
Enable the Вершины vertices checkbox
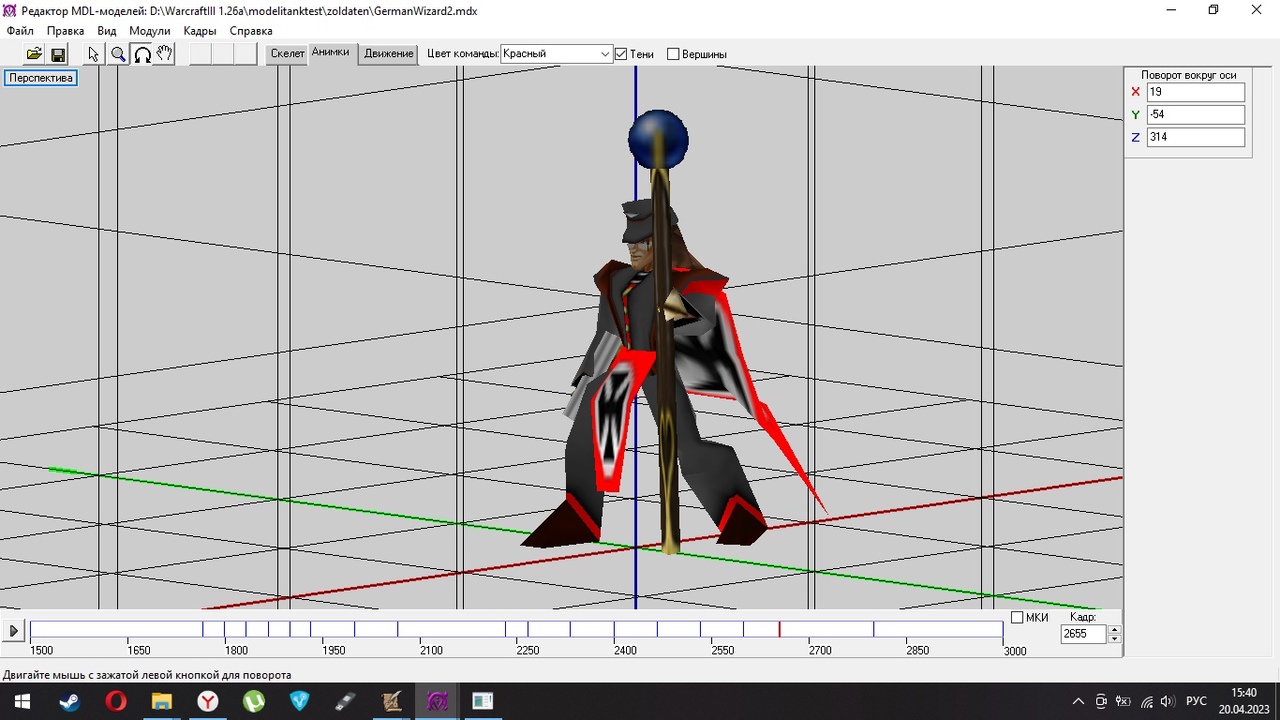(673, 54)
